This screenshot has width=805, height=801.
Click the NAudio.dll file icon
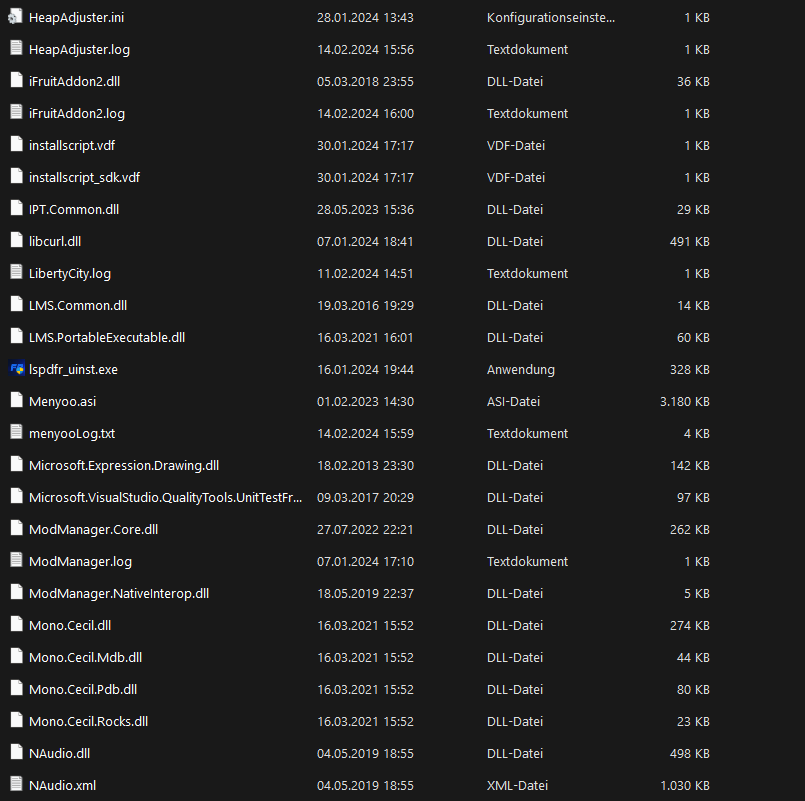click(x=16, y=752)
